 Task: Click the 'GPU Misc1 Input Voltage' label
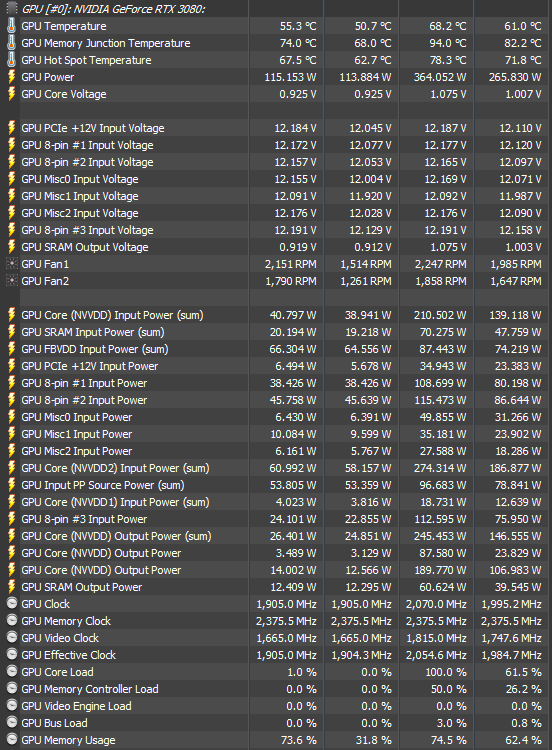point(80,196)
